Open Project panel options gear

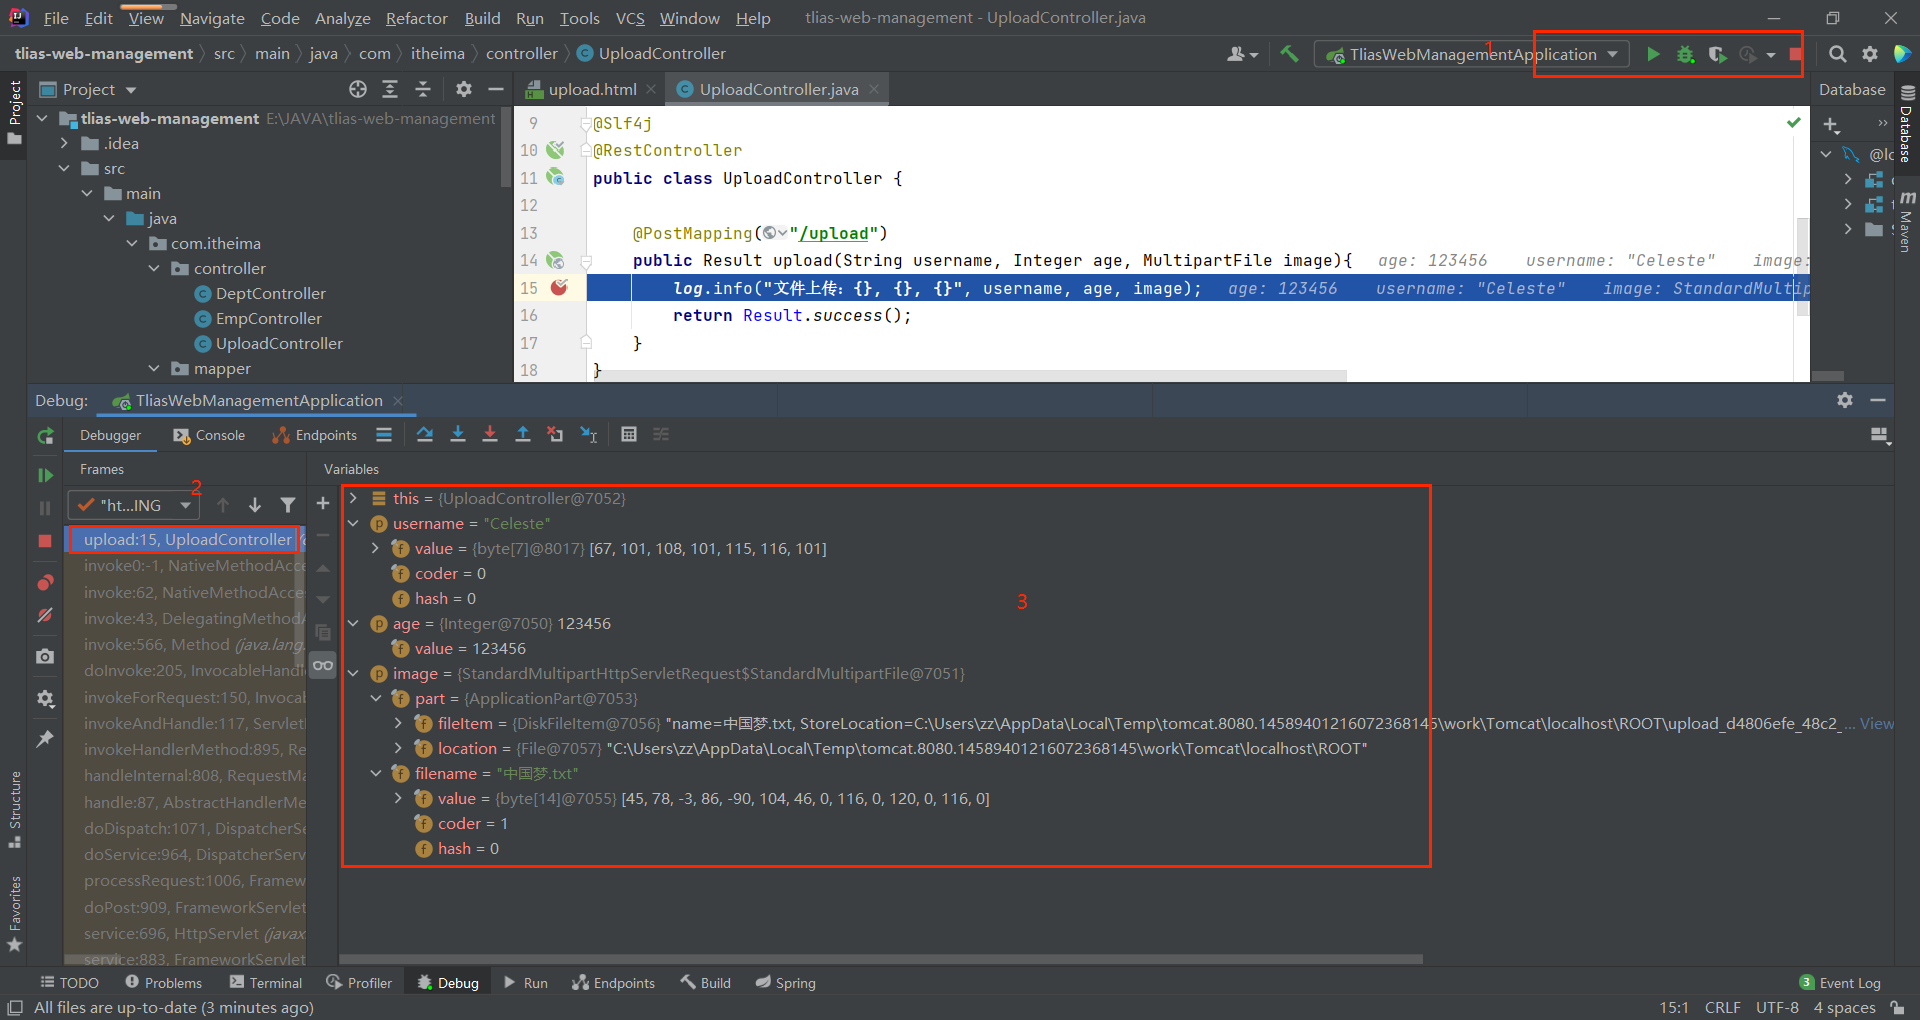point(464,89)
